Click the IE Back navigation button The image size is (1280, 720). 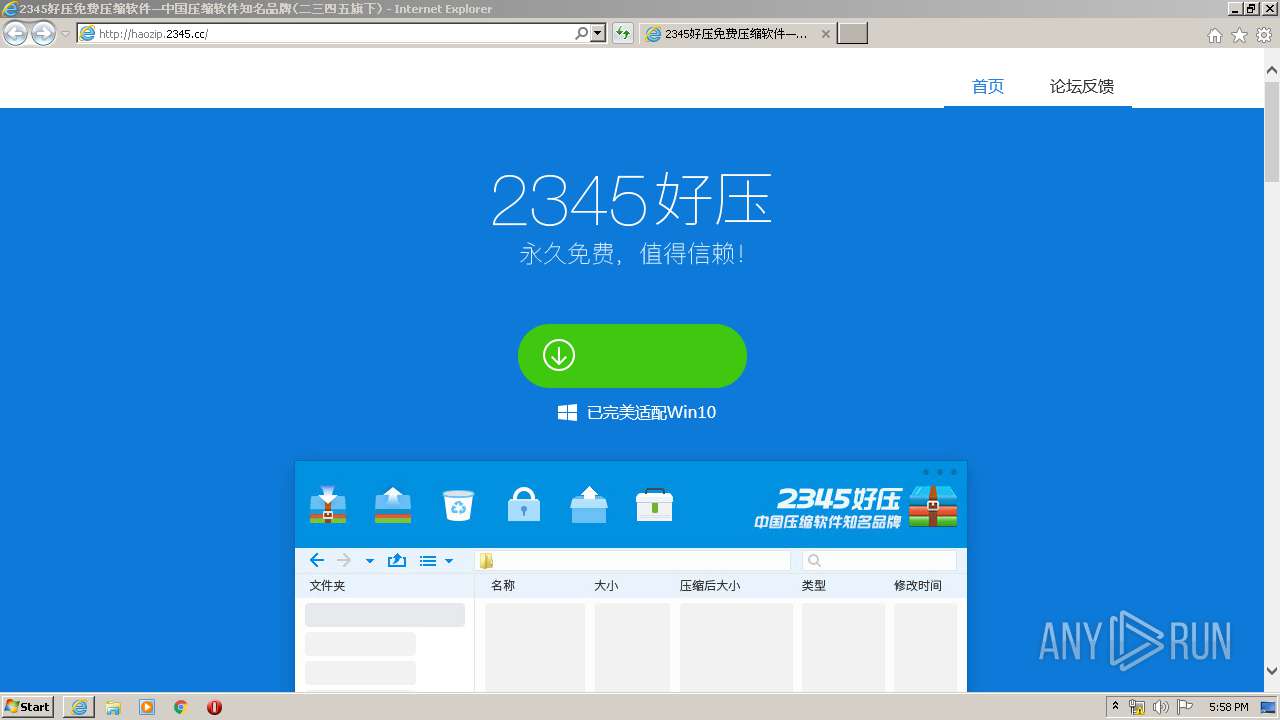click(15, 33)
